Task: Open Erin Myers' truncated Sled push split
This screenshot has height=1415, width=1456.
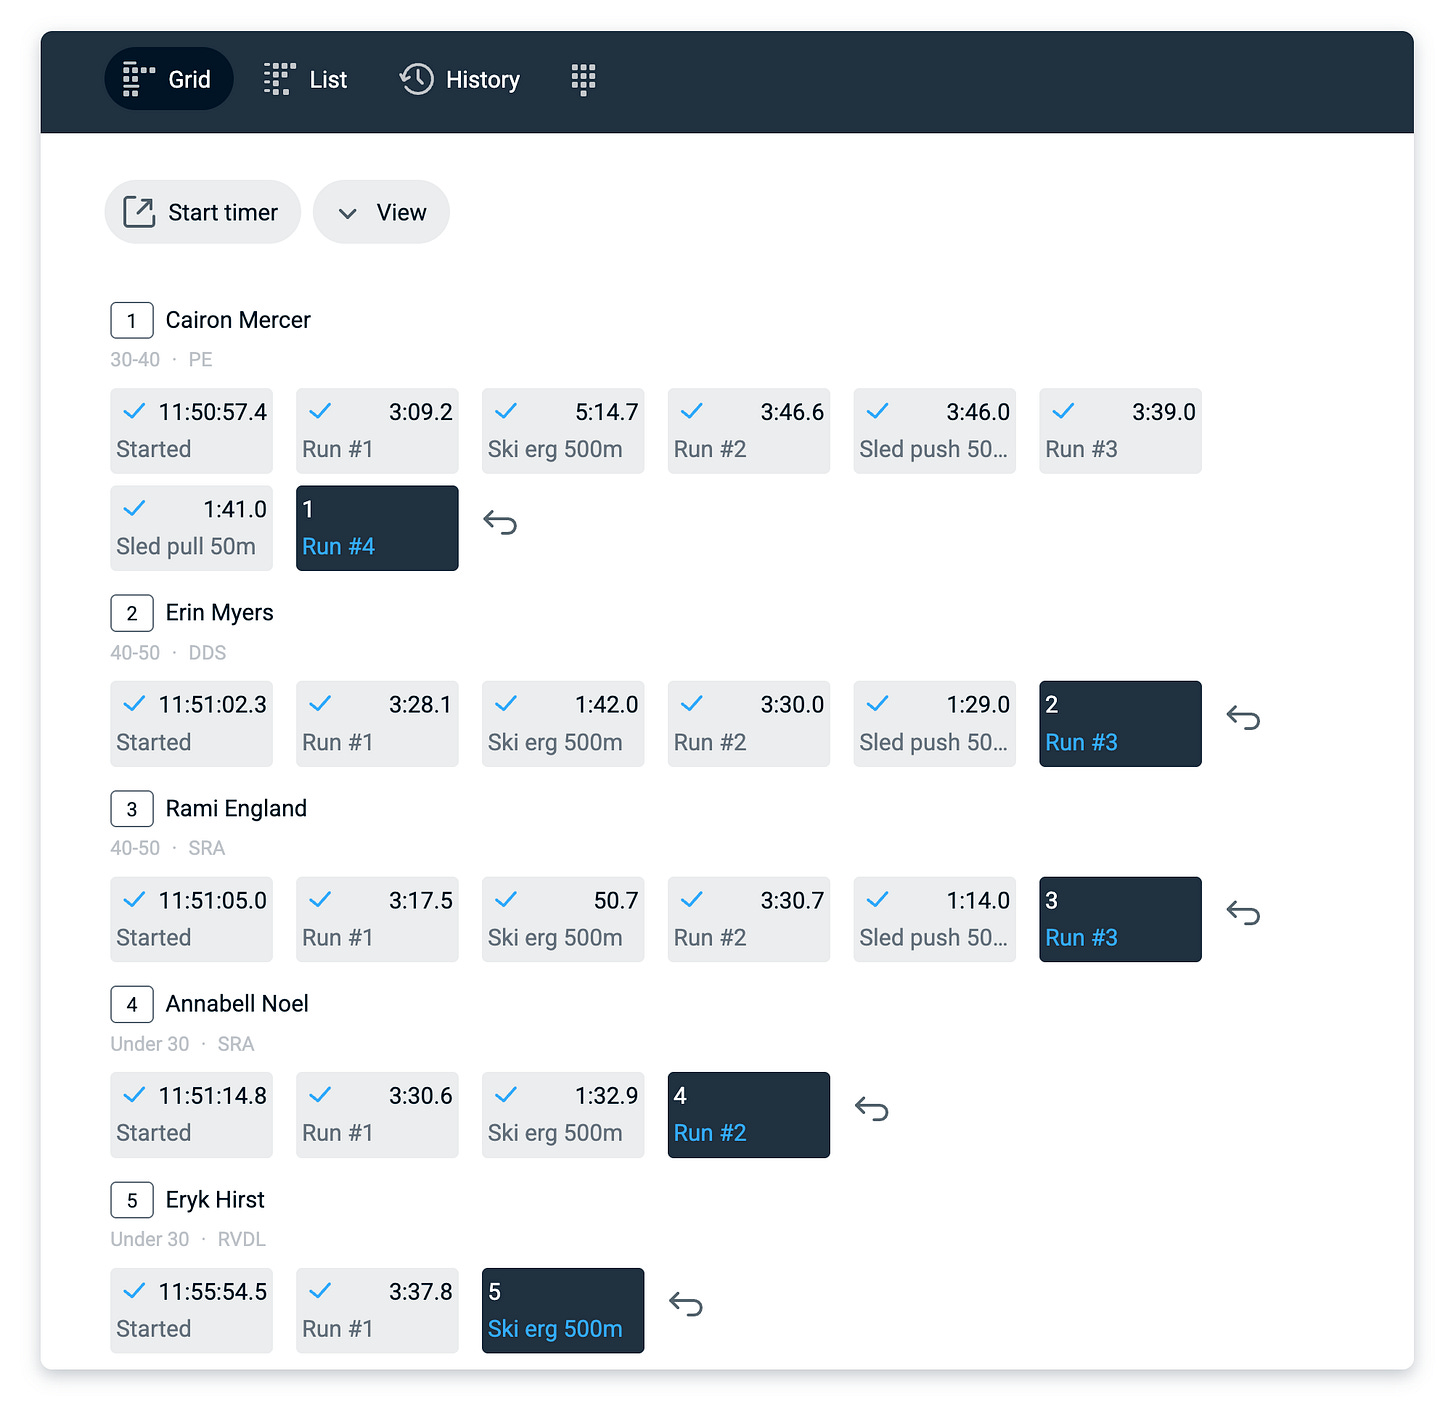Action: pyautogui.click(x=934, y=724)
